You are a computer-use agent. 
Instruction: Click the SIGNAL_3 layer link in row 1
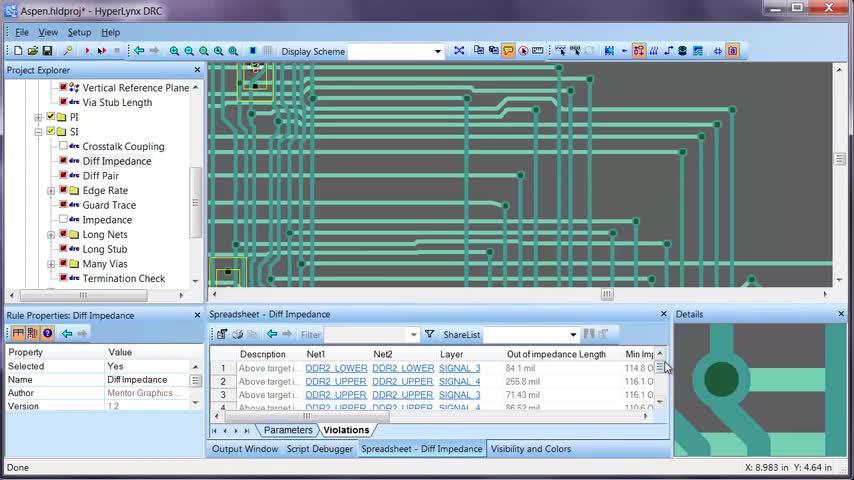click(x=459, y=368)
